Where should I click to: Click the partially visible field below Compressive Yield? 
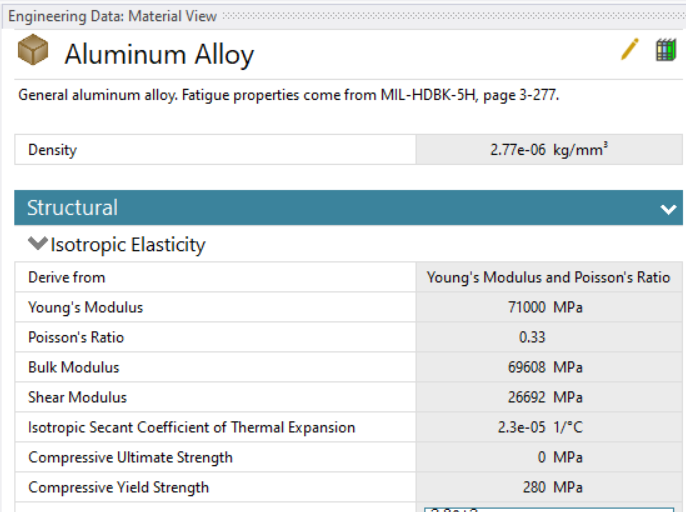(x=548, y=508)
